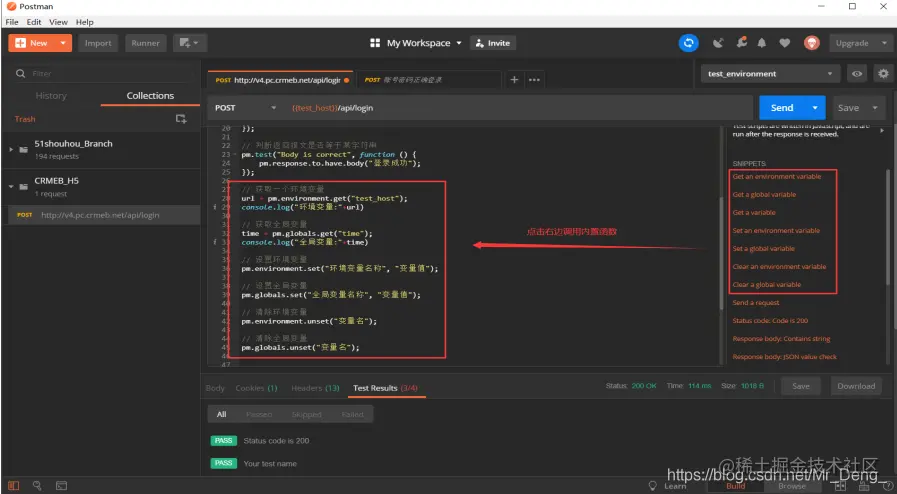
Task: Click the blue sync status icon
Action: tap(689, 43)
